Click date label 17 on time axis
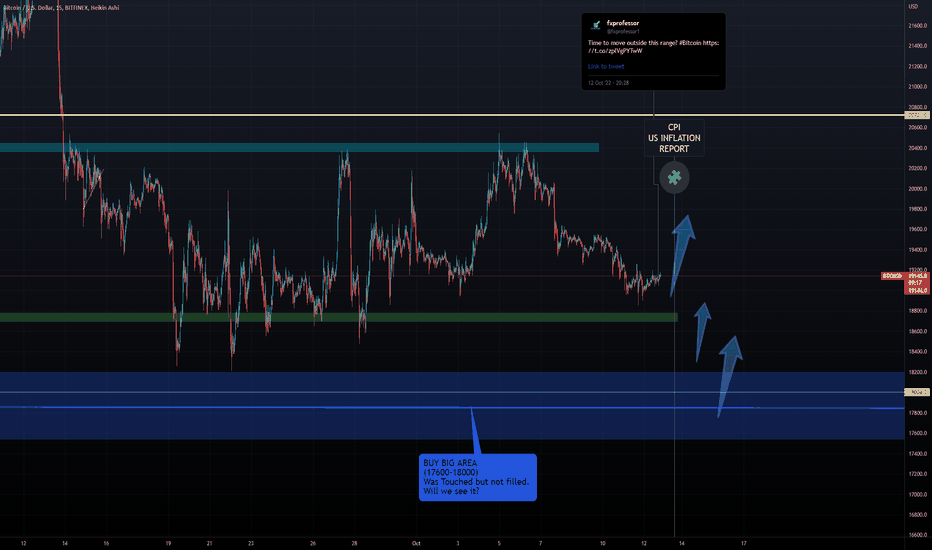The width and height of the screenshot is (932, 550). (x=744, y=543)
